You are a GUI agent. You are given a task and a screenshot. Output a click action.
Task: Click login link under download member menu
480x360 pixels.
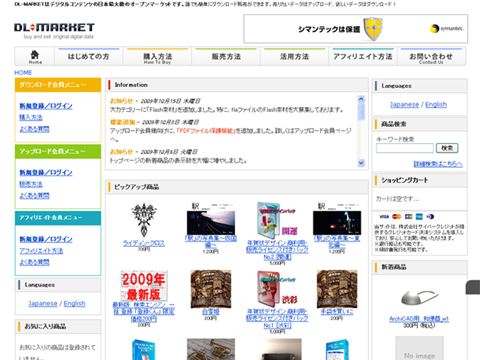(46, 106)
